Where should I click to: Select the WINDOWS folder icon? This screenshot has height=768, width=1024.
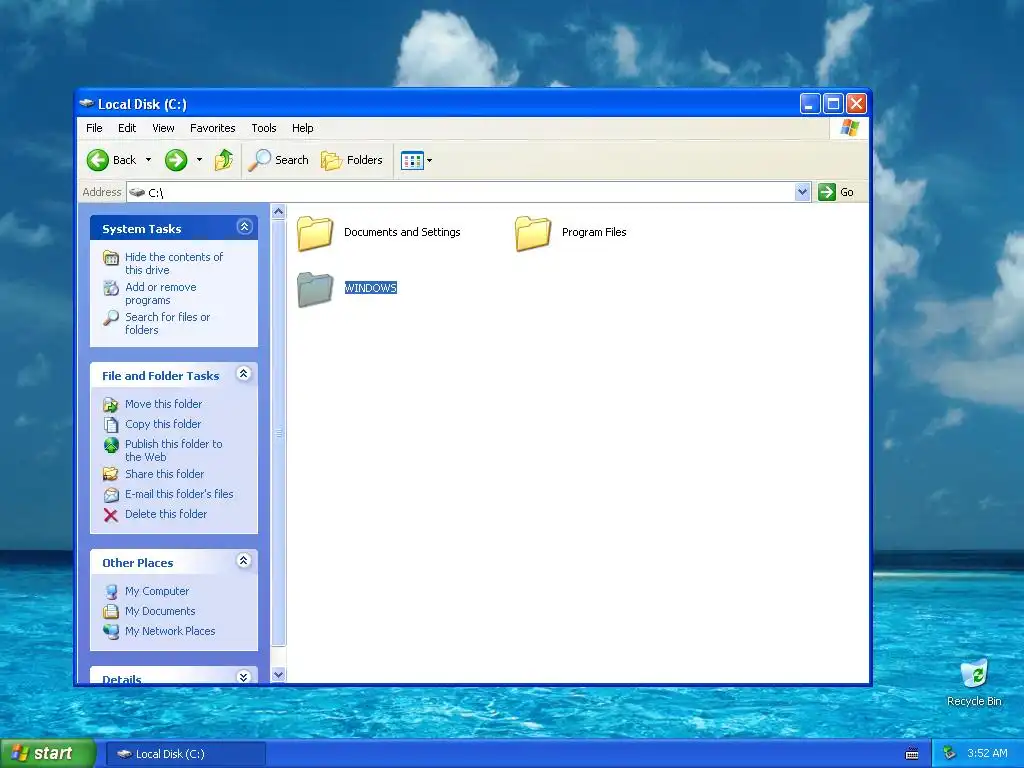coord(315,289)
